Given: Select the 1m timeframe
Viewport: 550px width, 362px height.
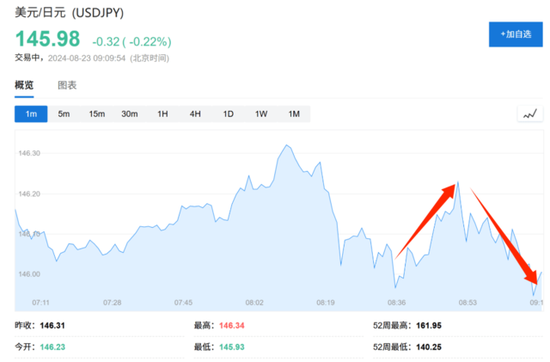Looking at the screenshot, I should click(31, 114).
